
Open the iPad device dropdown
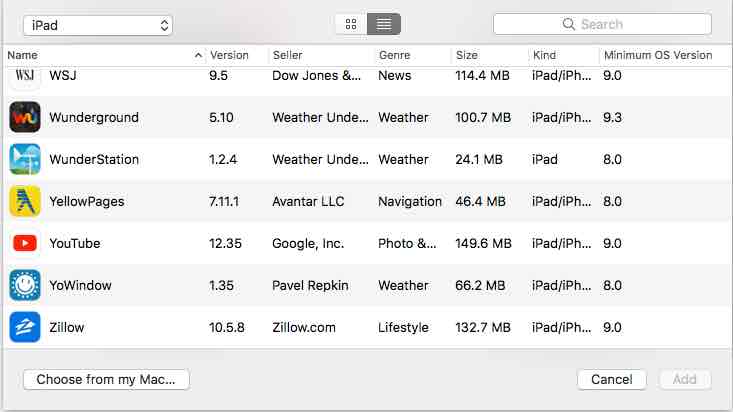coord(98,25)
